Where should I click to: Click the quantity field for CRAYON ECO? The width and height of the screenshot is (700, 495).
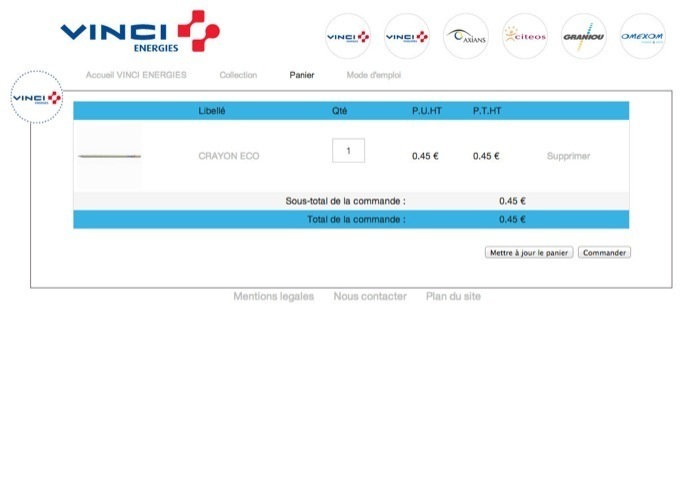point(348,151)
